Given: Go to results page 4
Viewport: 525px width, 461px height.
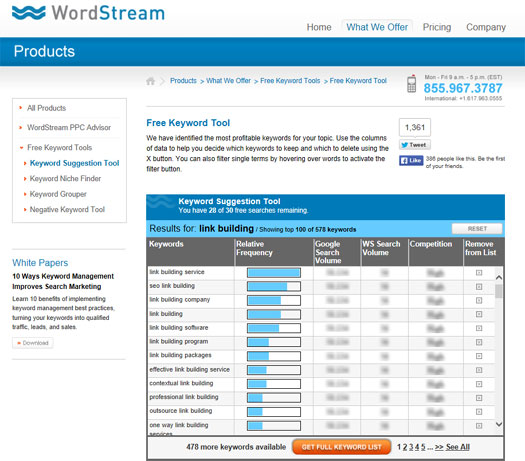Looking at the screenshot, I should click(x=417, y=447).
